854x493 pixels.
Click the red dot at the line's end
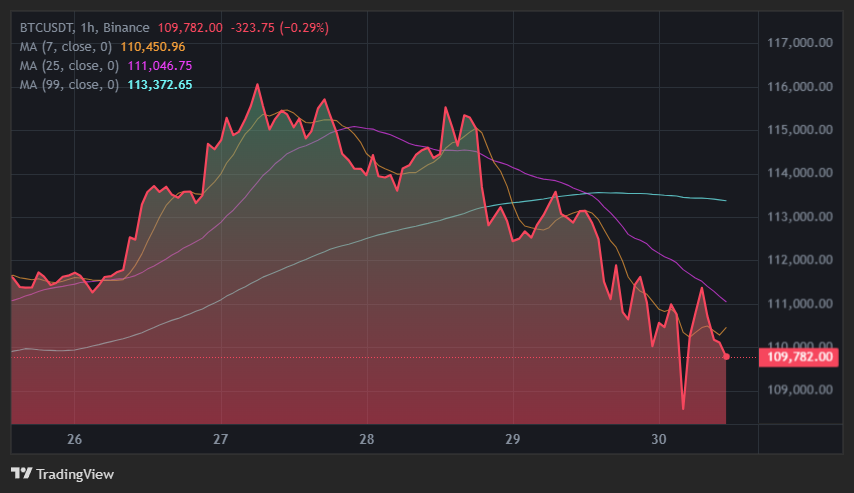726,356
